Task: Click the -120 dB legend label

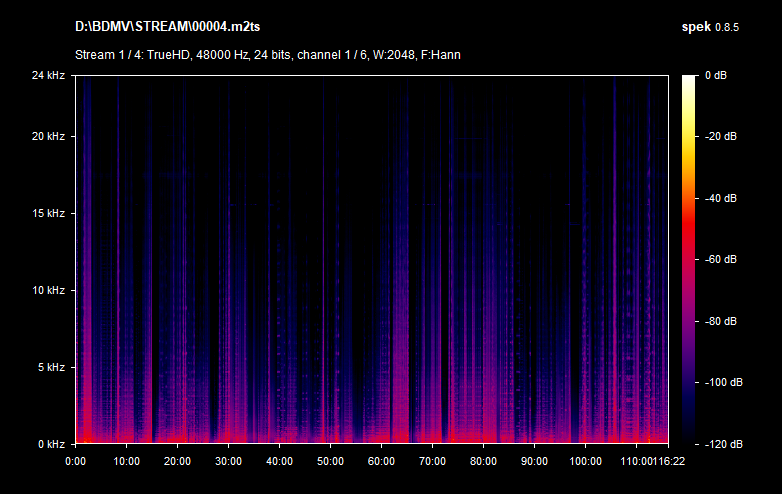Action: point(721,444)
